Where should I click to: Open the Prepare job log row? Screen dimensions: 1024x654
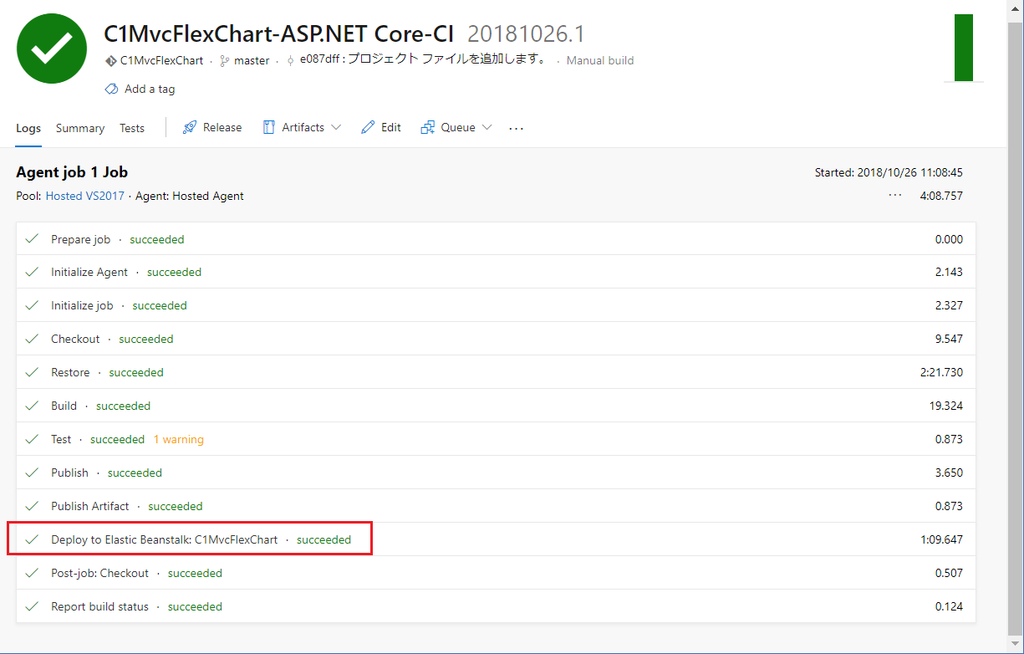tap(496, 239)
